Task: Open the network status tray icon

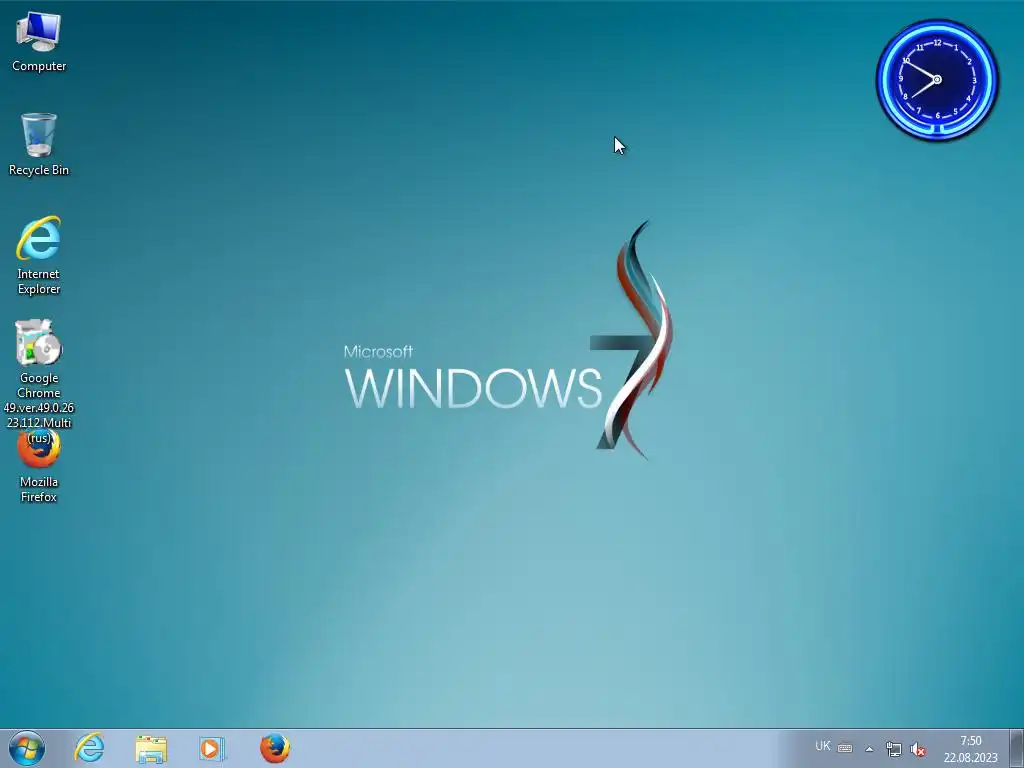Action: point(893,749)
